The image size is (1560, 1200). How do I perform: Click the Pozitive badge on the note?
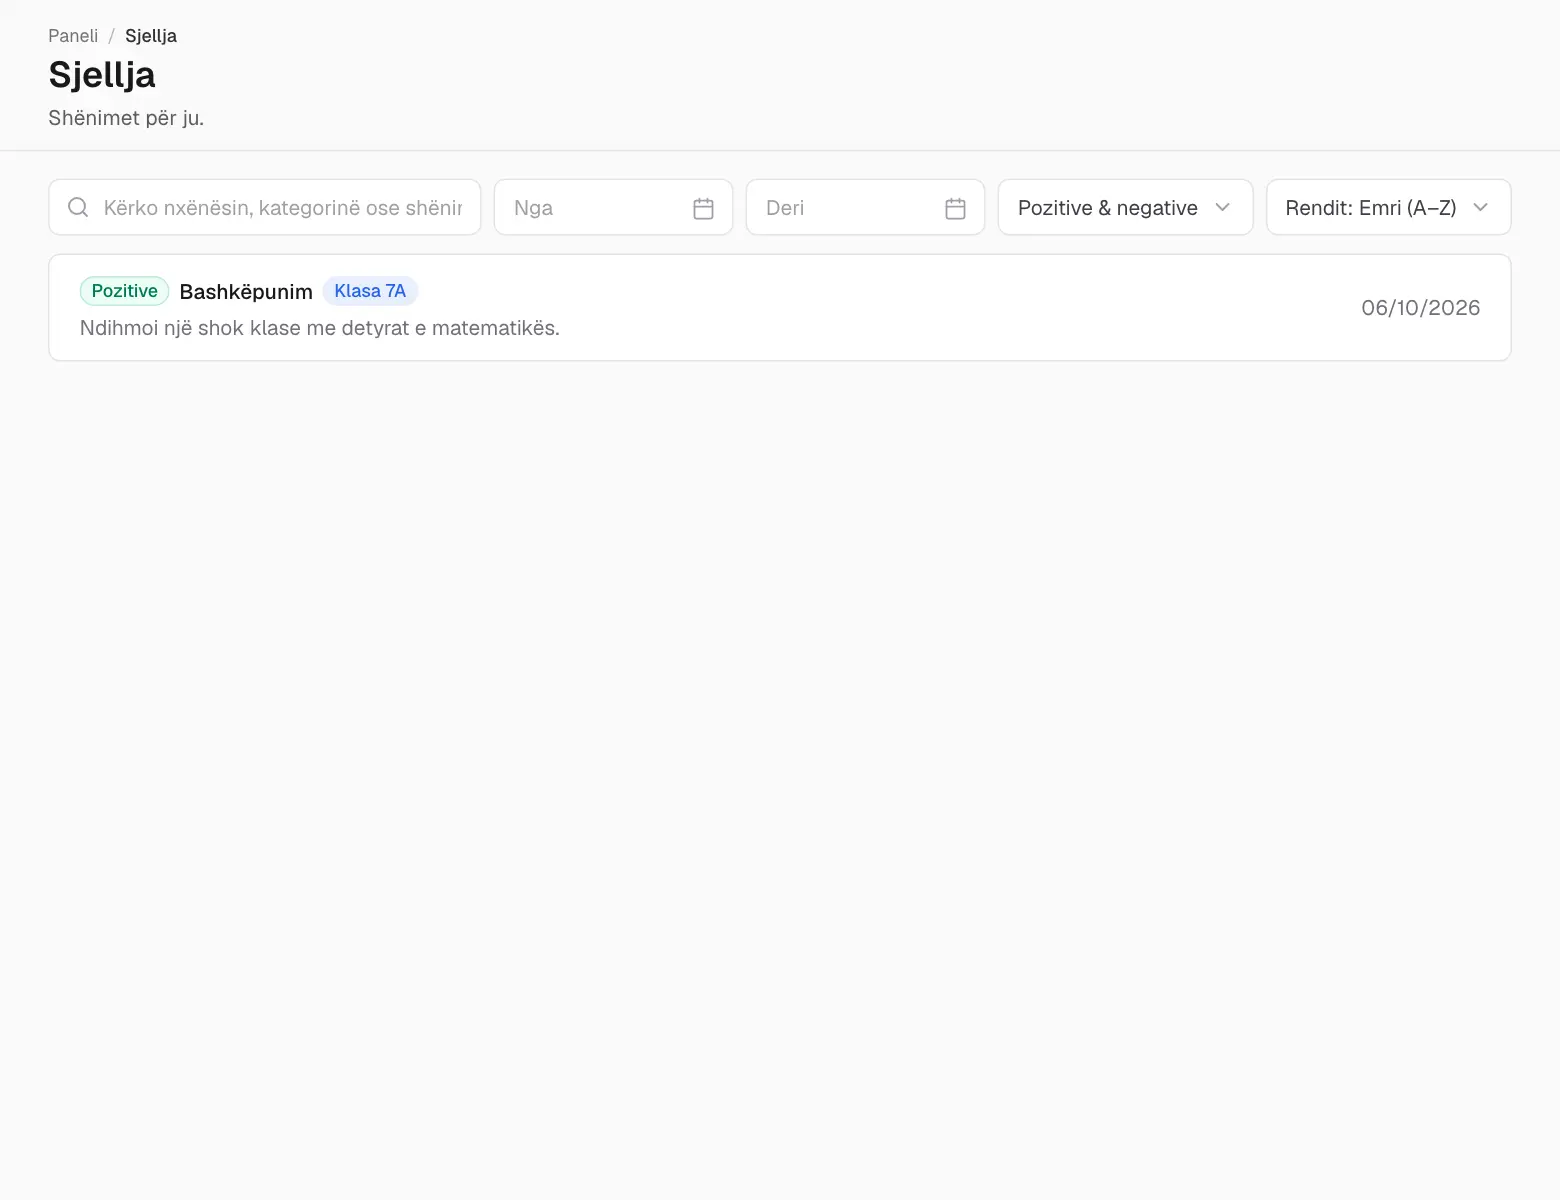tap(124, 291)
